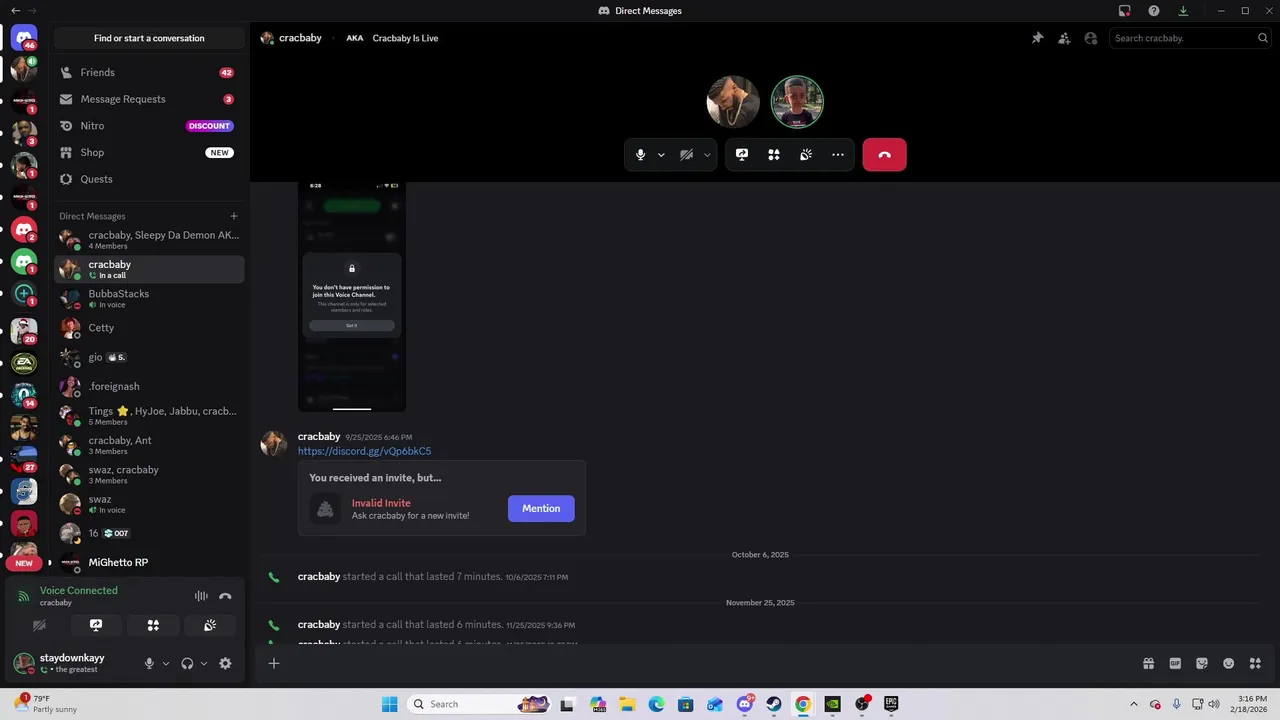This screenshot has width=1280, height=720.
Task: Open GIF picker
Action: click(x=1175, y=663)
